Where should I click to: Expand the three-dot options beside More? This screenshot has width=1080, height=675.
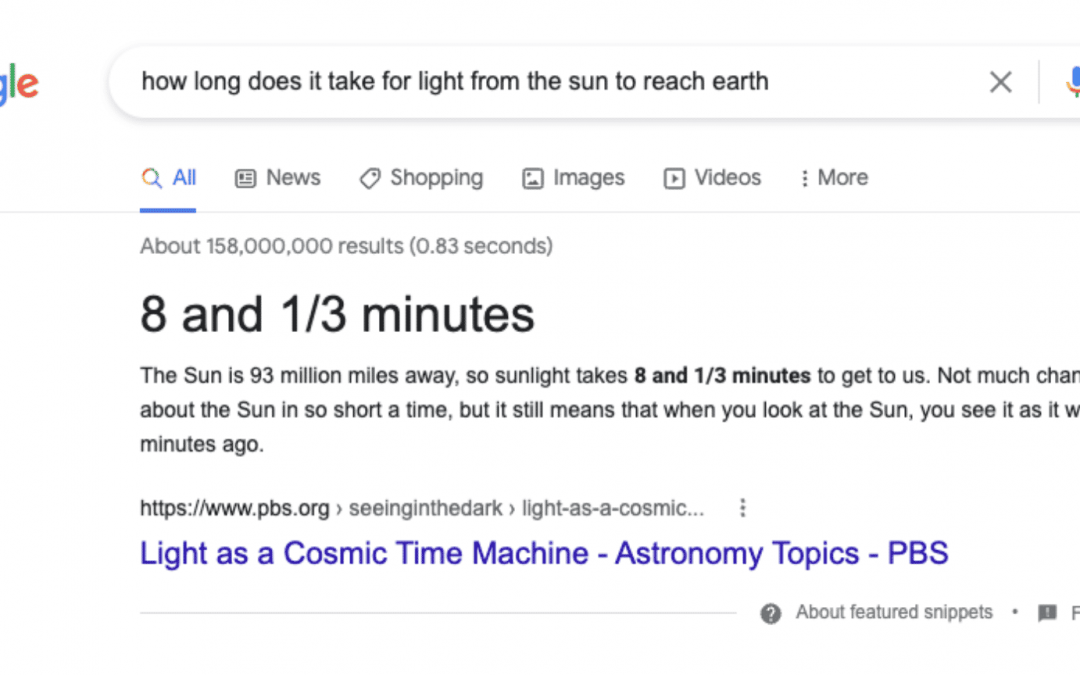coord(806,177)
